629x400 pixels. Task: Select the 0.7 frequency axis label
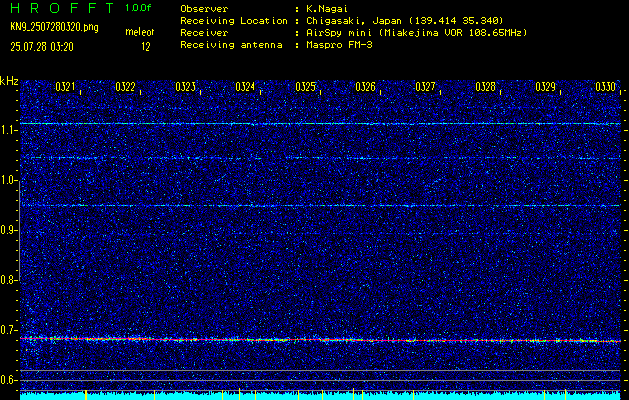7,330
